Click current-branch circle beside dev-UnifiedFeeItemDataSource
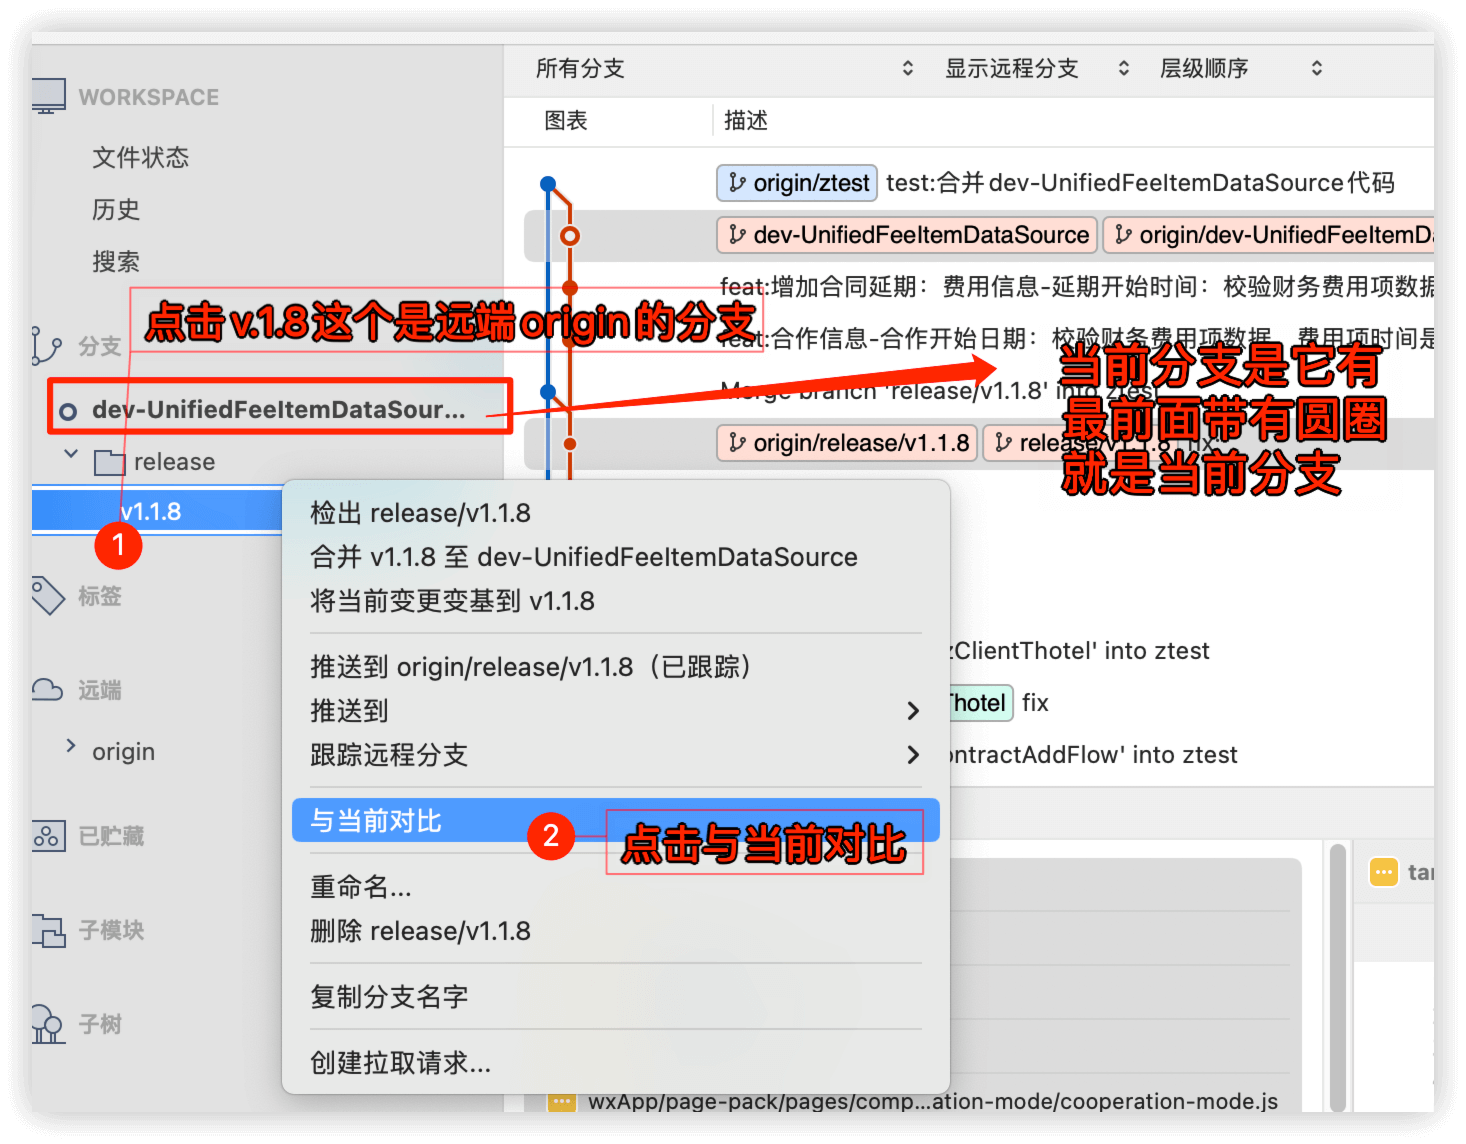Viewport: 1466px width, 1144px height. tap(68, 411)
